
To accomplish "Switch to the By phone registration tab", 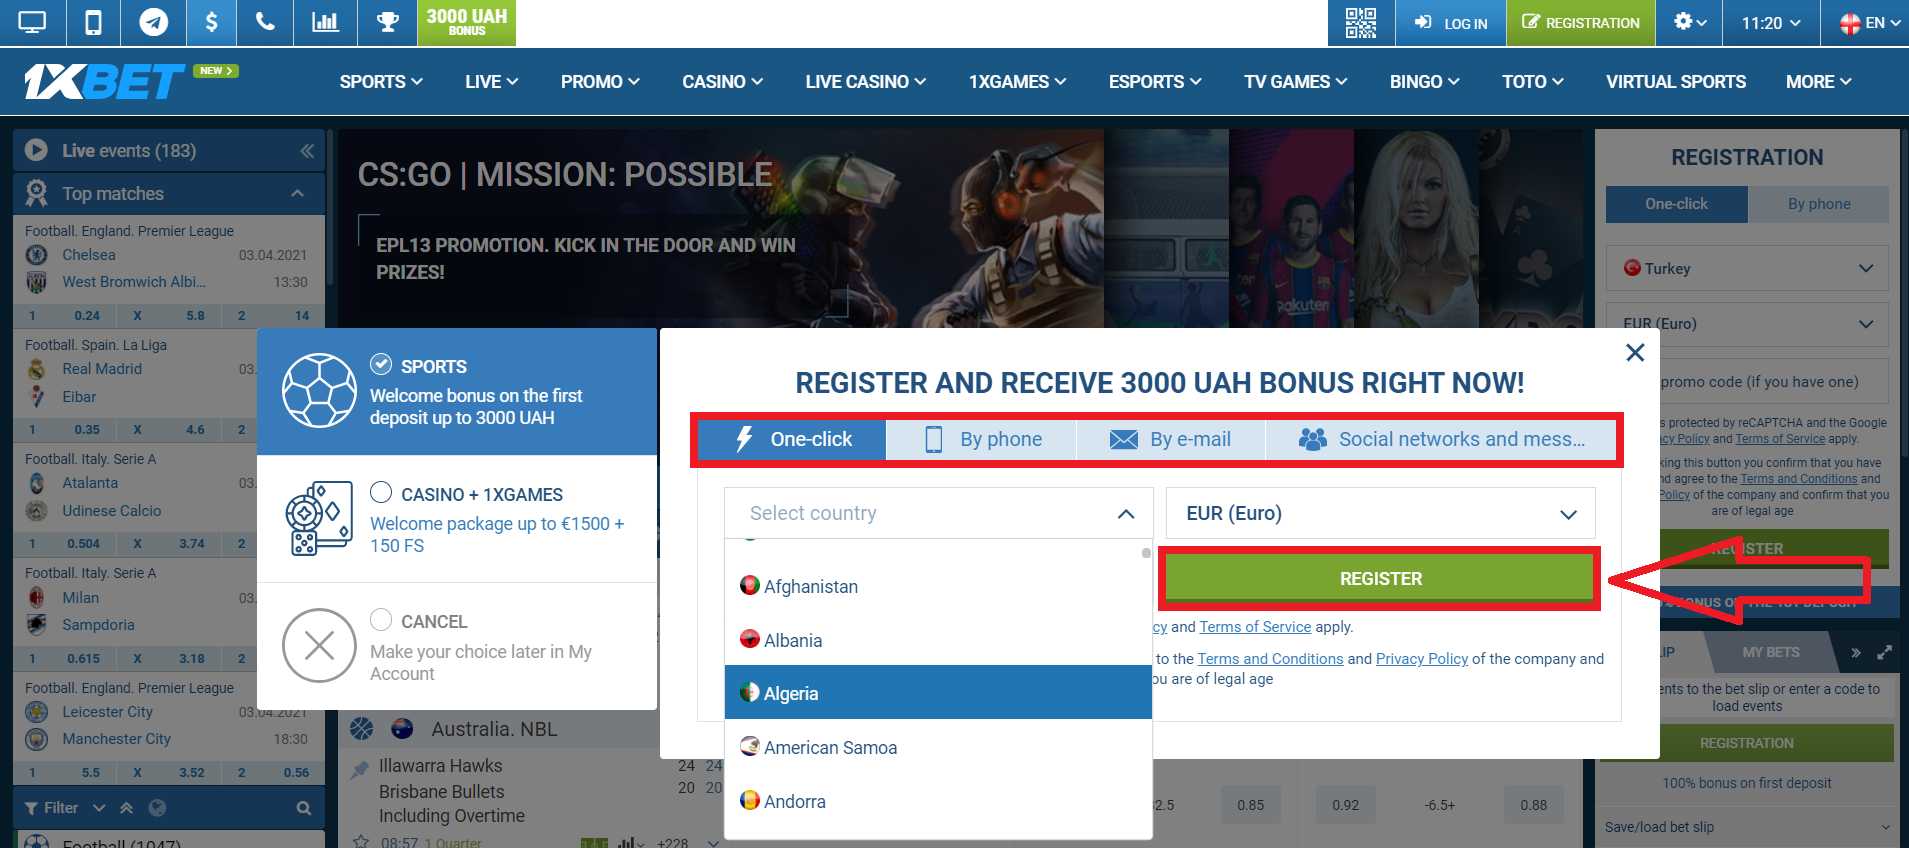I will coord(982,439).
